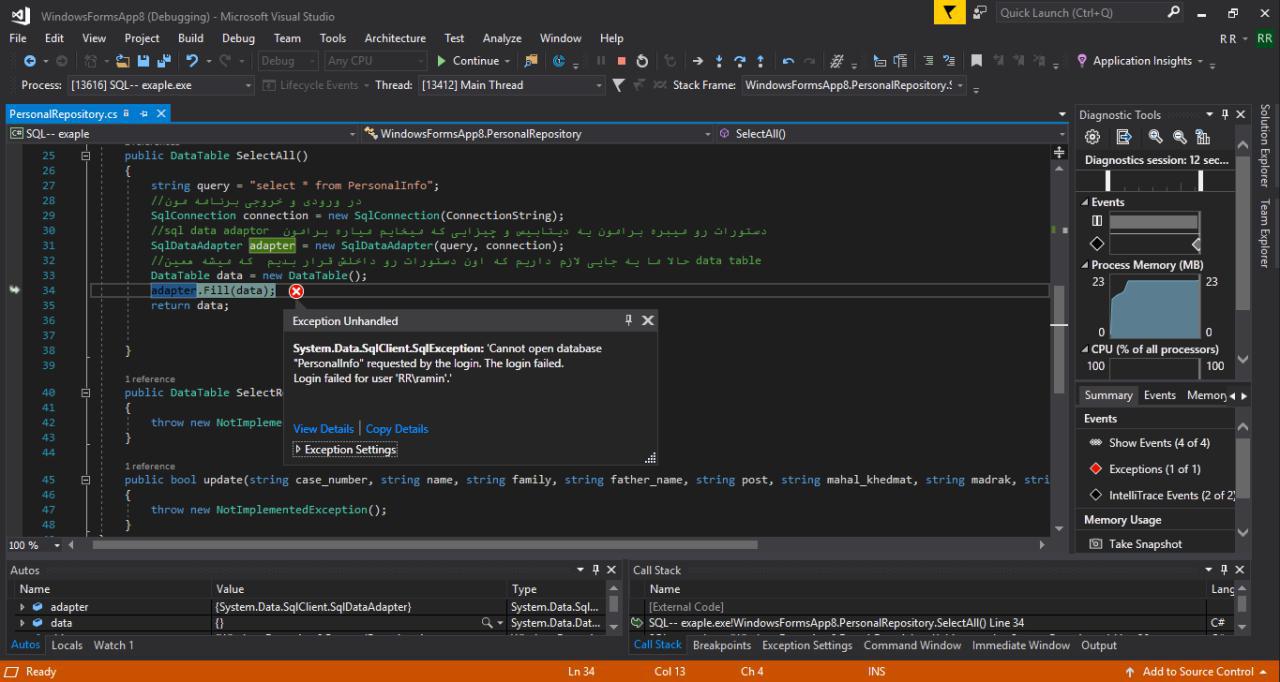
Task: Click the Step Into arrow icon
Action: (x=719, y=61)
